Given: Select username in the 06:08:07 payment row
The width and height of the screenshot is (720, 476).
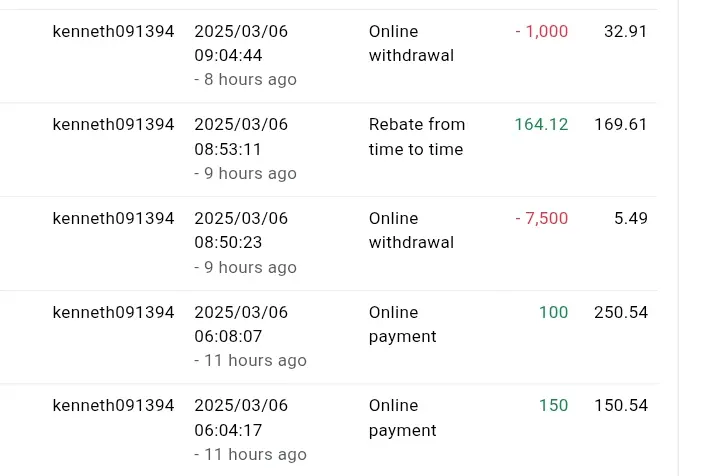Looking at the screenshot, I should click(x=113, y=312).
